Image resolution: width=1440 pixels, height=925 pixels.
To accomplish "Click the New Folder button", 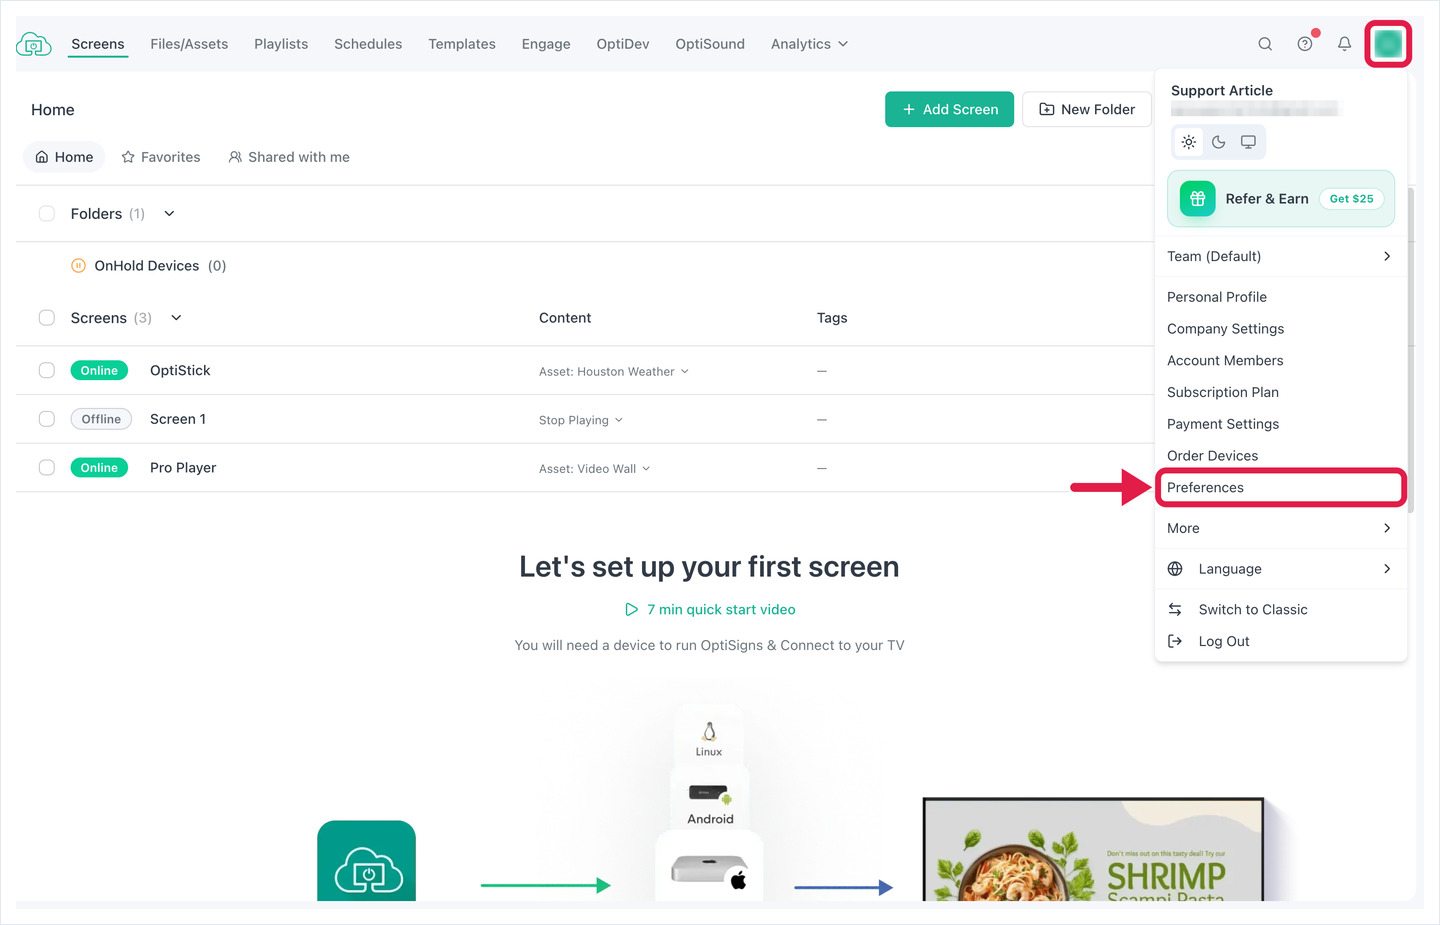I will click(1087, 109).
